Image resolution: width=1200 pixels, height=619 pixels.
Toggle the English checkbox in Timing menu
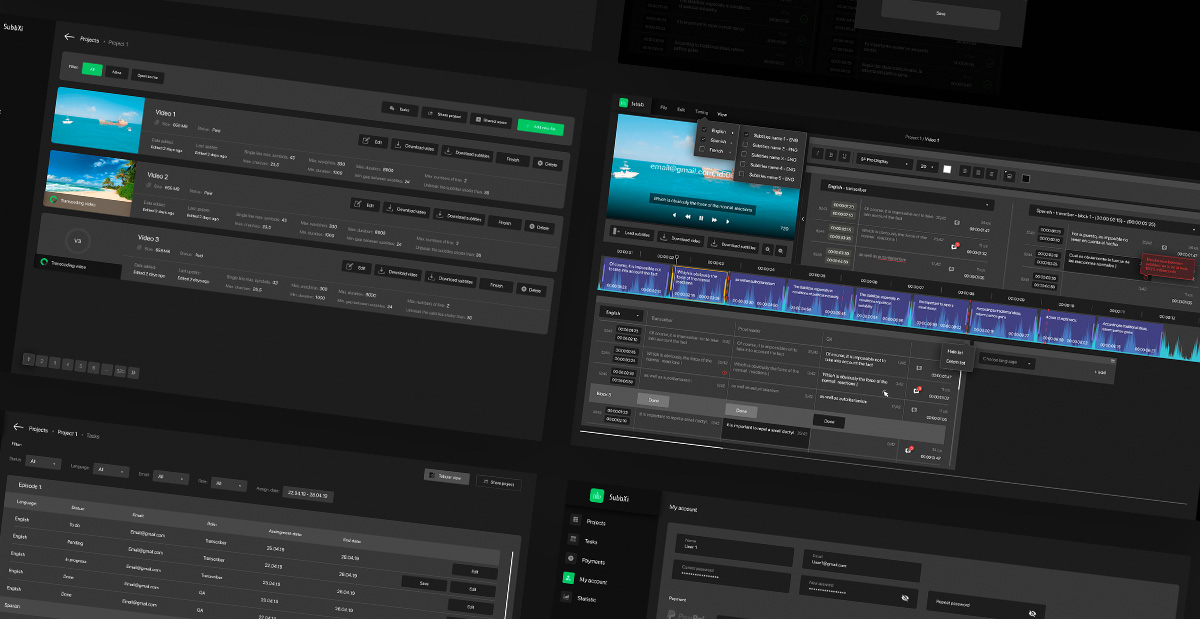point(704,129)
